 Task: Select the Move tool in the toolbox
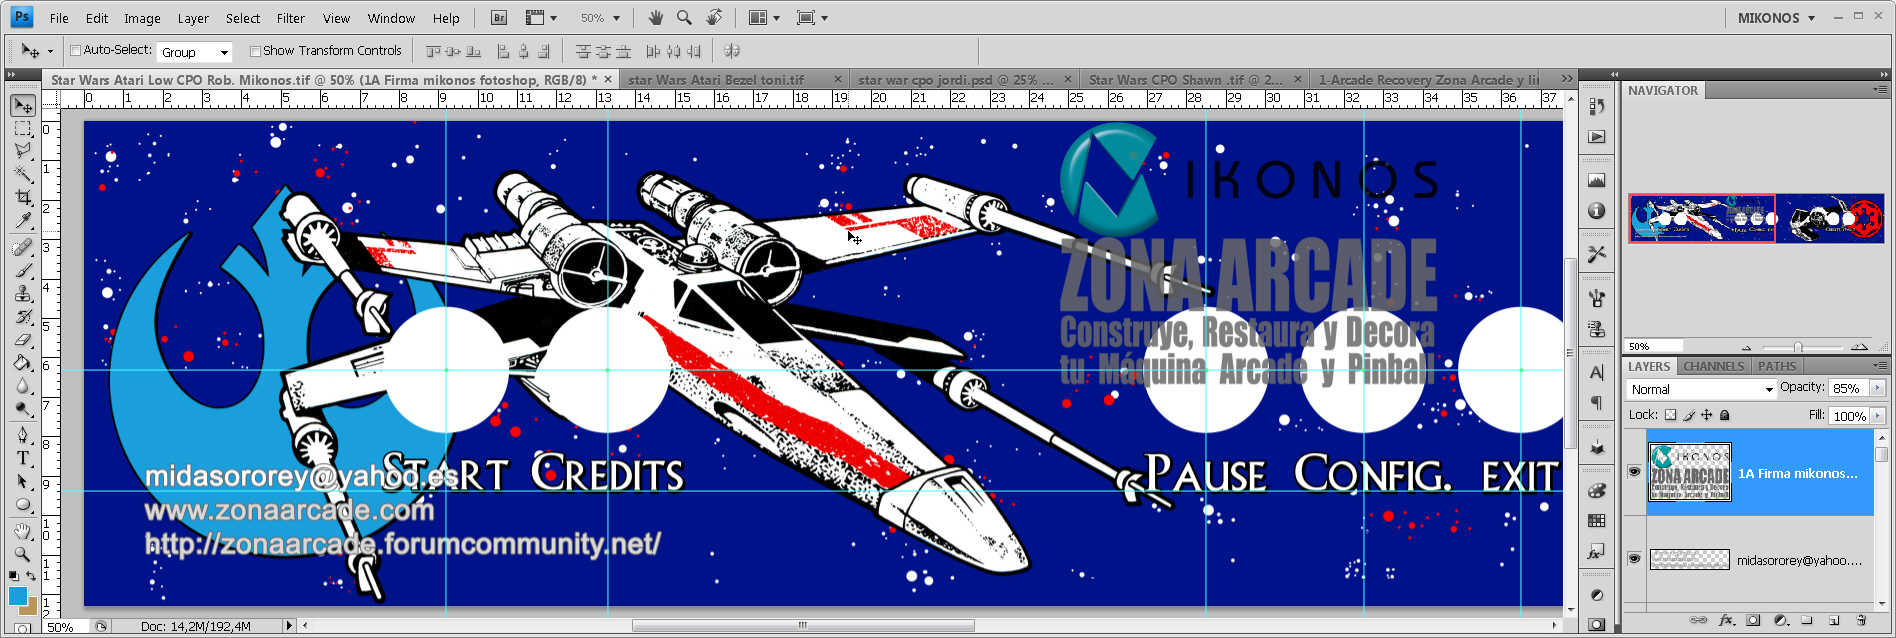pyautogui.click(x=23, y=105)
